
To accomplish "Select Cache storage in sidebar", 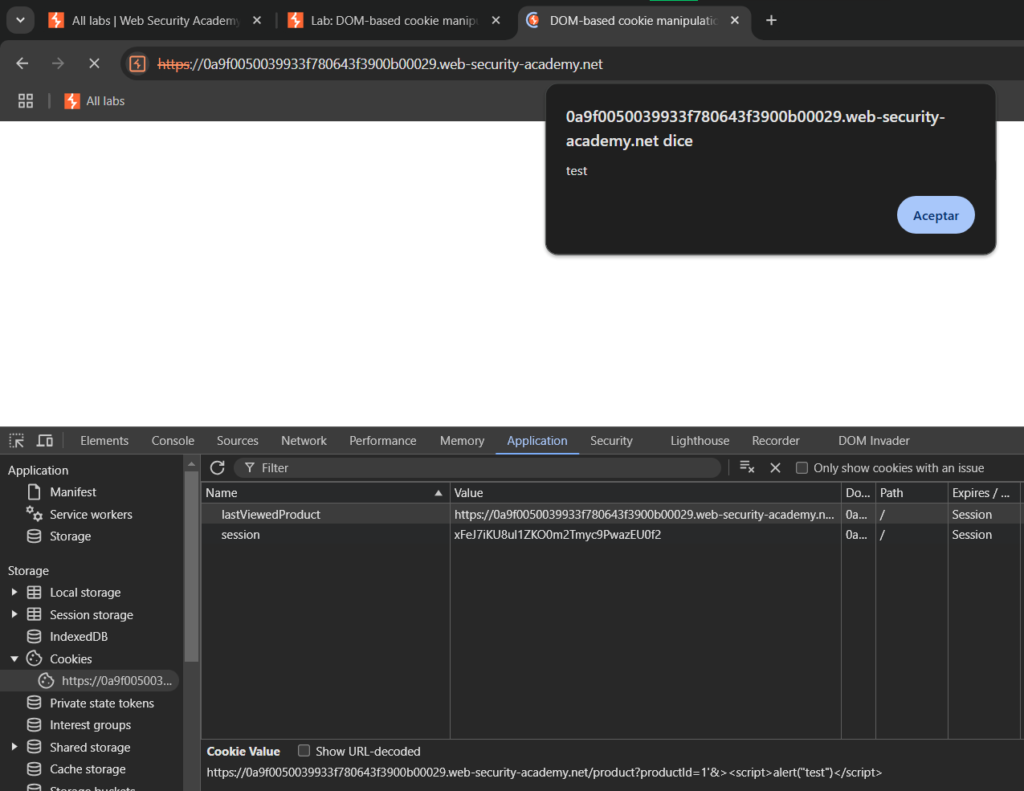I will (x=88, y=769).
